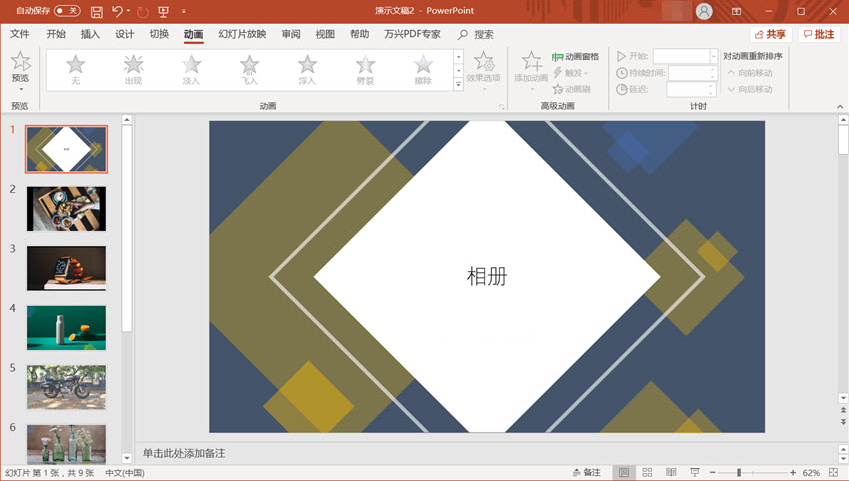Image resolution: width=849 pixels, height=481 pixels.
Task: Open the 动画窗格 animation pane
Action: [x=576, y=56]
